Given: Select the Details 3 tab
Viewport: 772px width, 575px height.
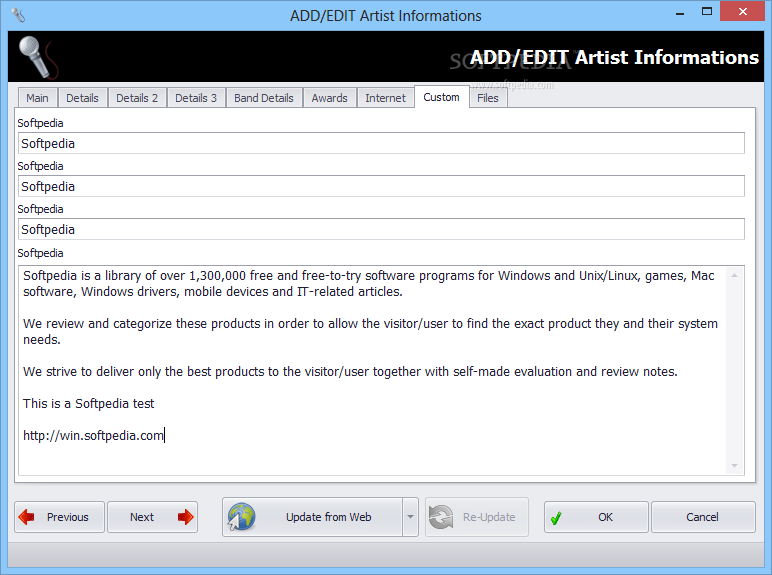Looking at the screenshot, I should coord(196,98).
